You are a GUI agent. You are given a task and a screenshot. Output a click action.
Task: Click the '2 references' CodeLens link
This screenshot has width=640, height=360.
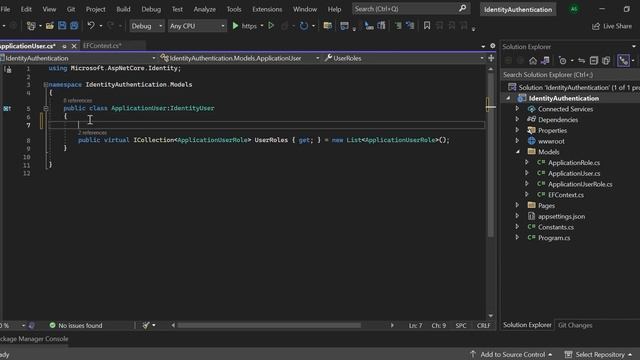(x=92, y=133)
